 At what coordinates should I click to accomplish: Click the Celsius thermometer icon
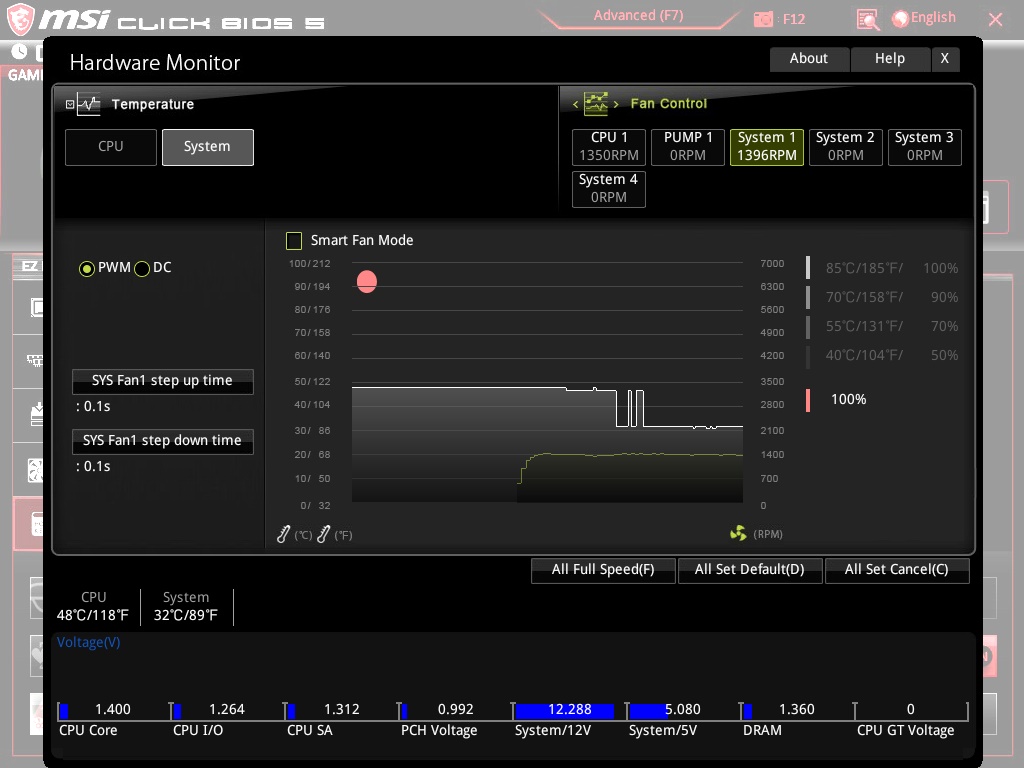283,535
